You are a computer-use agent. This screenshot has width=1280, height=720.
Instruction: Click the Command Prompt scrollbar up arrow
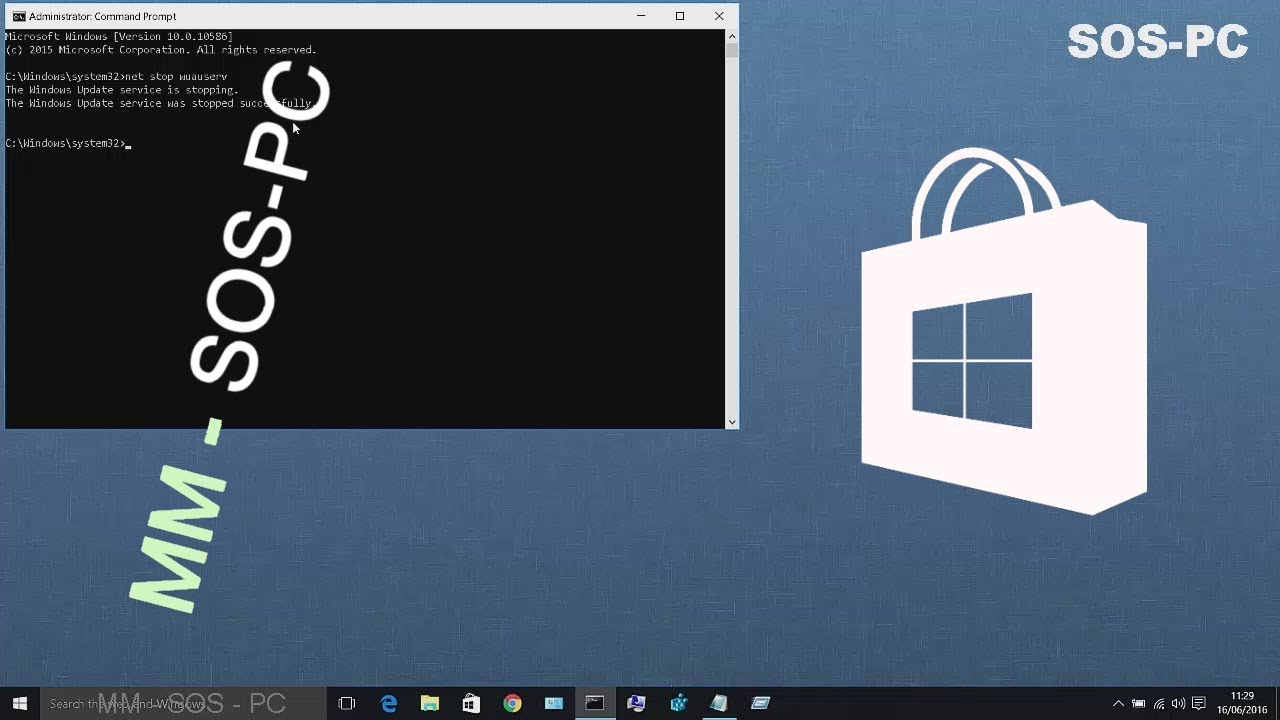(x=732, y=36)
